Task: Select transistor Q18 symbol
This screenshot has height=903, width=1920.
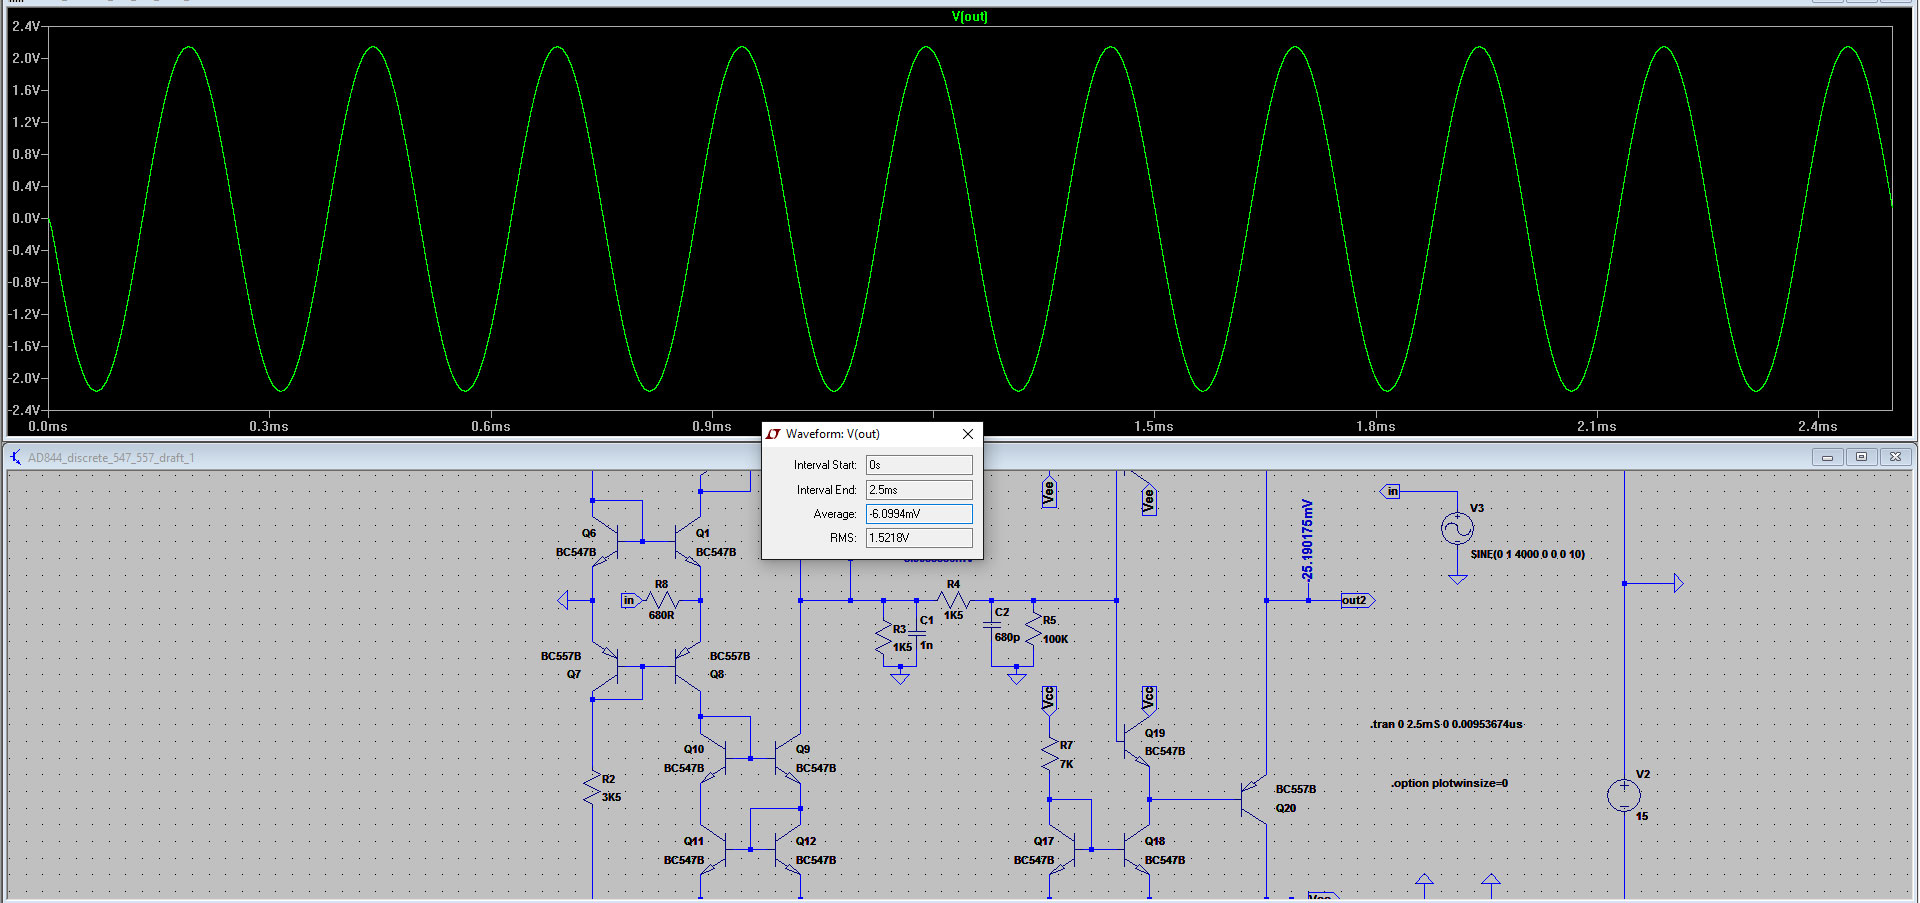Action: (1137, 850)
